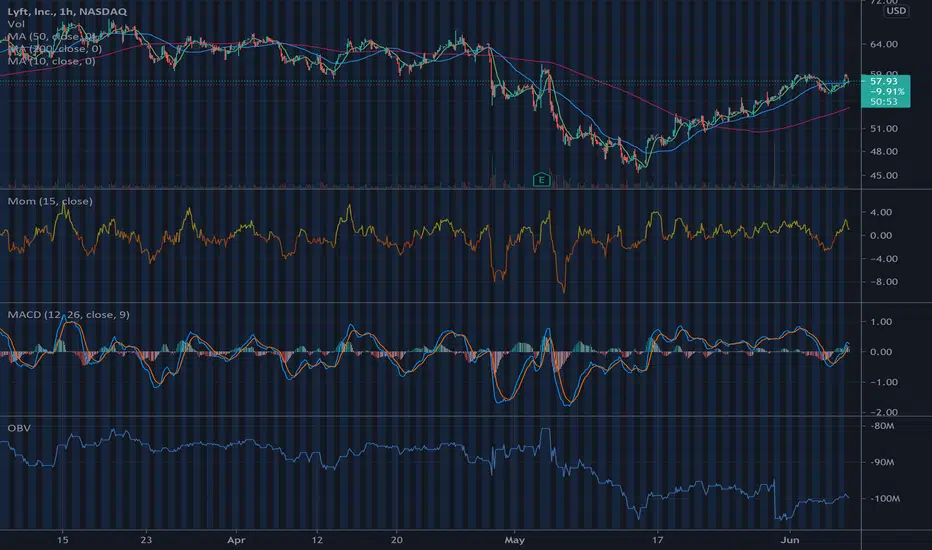Click the 0.00 label on MACD scale

tap(881, 352)
